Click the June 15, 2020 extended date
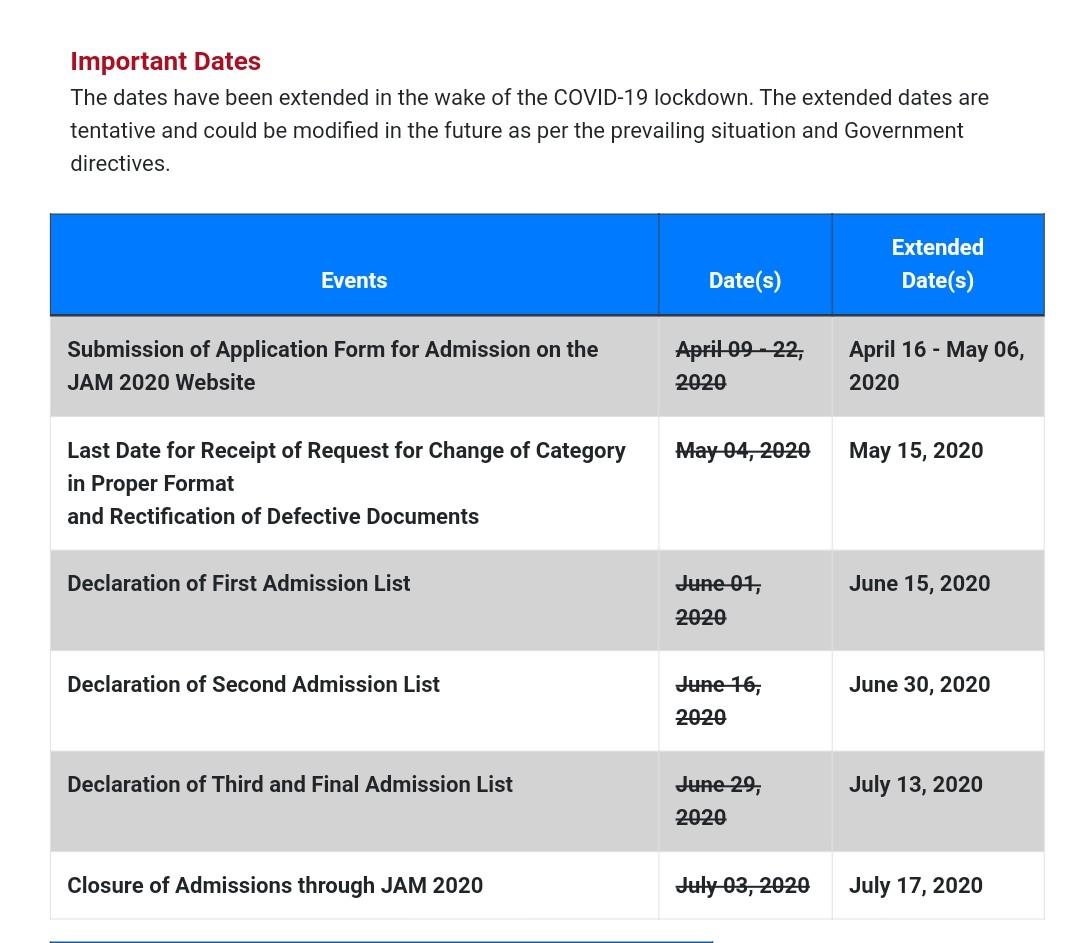Screen dimensions: 1068x943 (919, 583)
